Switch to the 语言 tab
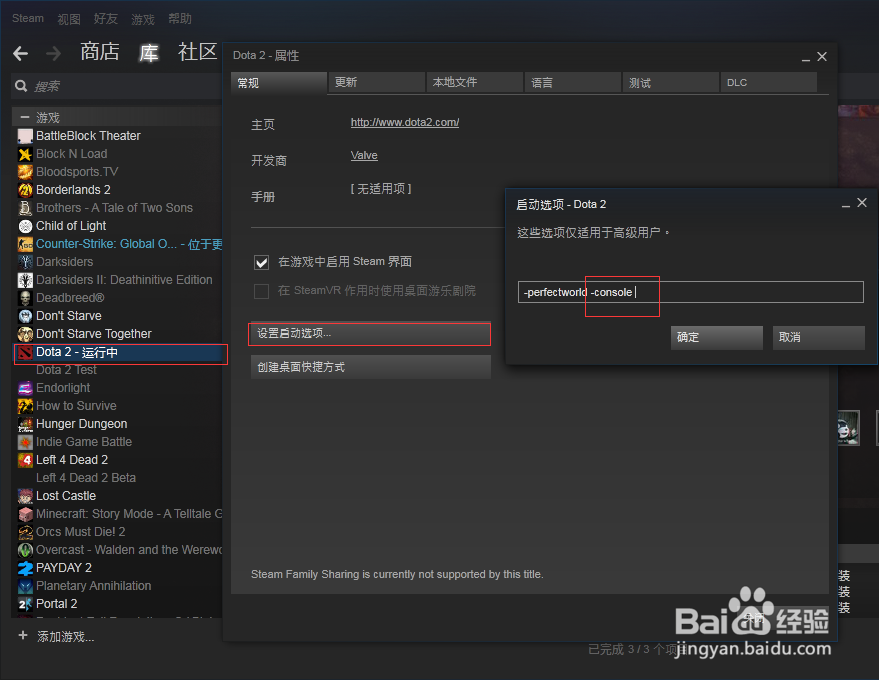Image resolution: width=879 pixels, height=680 pixels. [x=573, y=82]
